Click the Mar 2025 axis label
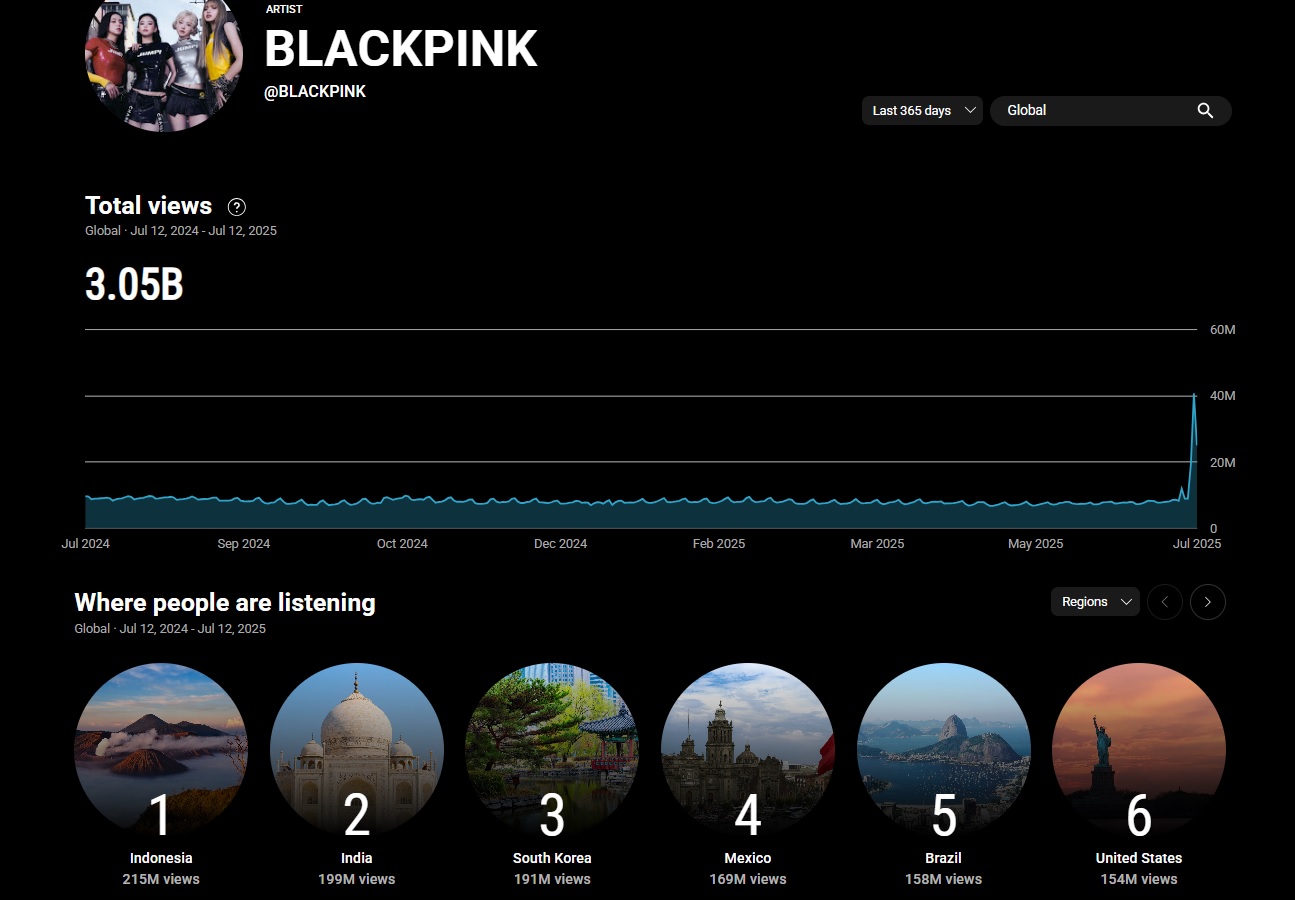Viewport: 1295px width, 900px height. (x=877, y=544)
